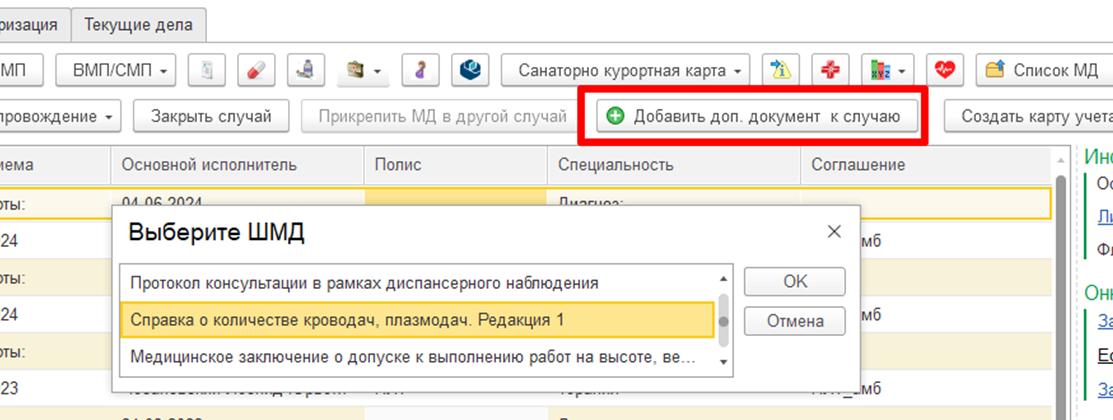
Task: Open the Санаторно курортная карта dropdown
Action: pos(625,70)
